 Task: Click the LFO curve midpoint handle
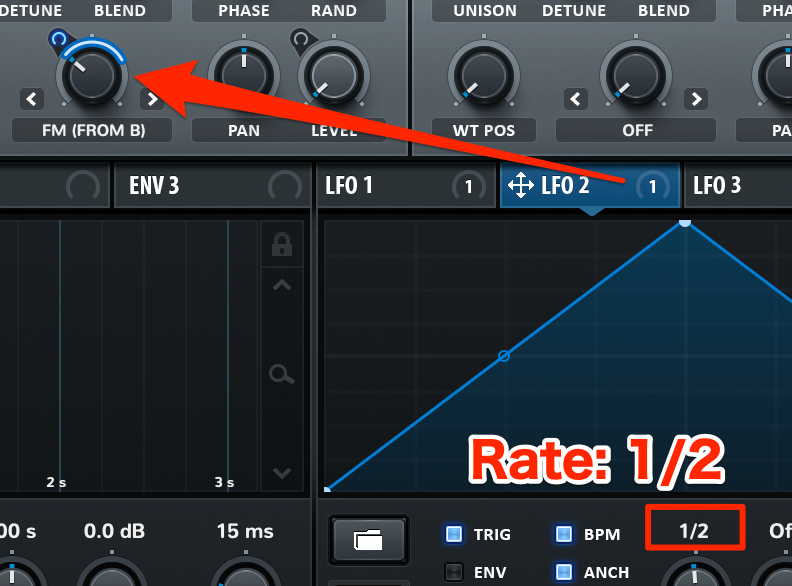(x=504, y=356)
